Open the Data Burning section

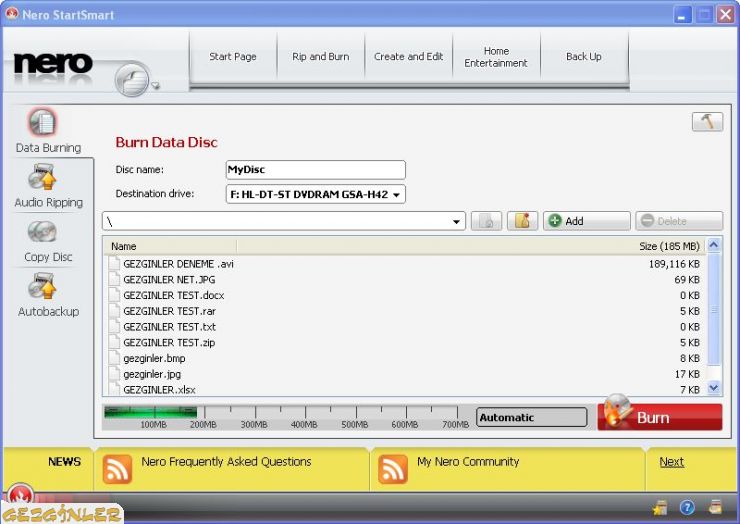click(x=48, y=131)
